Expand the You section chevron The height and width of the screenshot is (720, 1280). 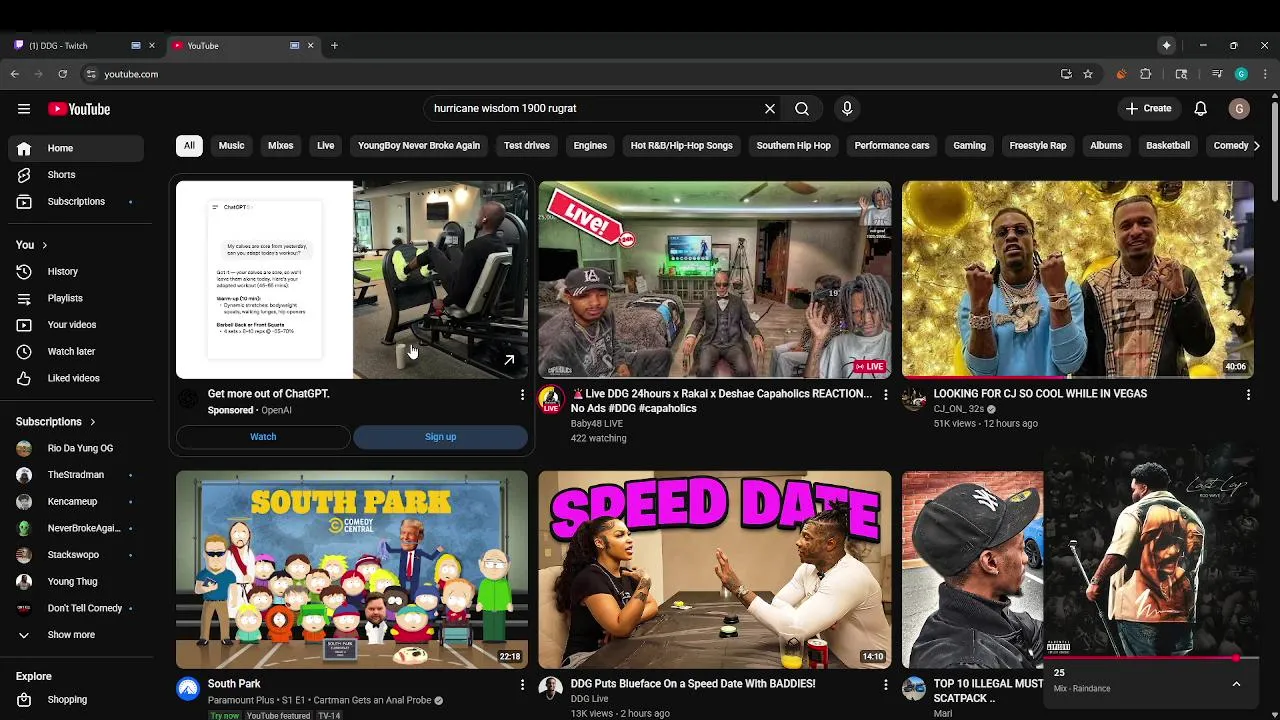(x=44, y=245)
